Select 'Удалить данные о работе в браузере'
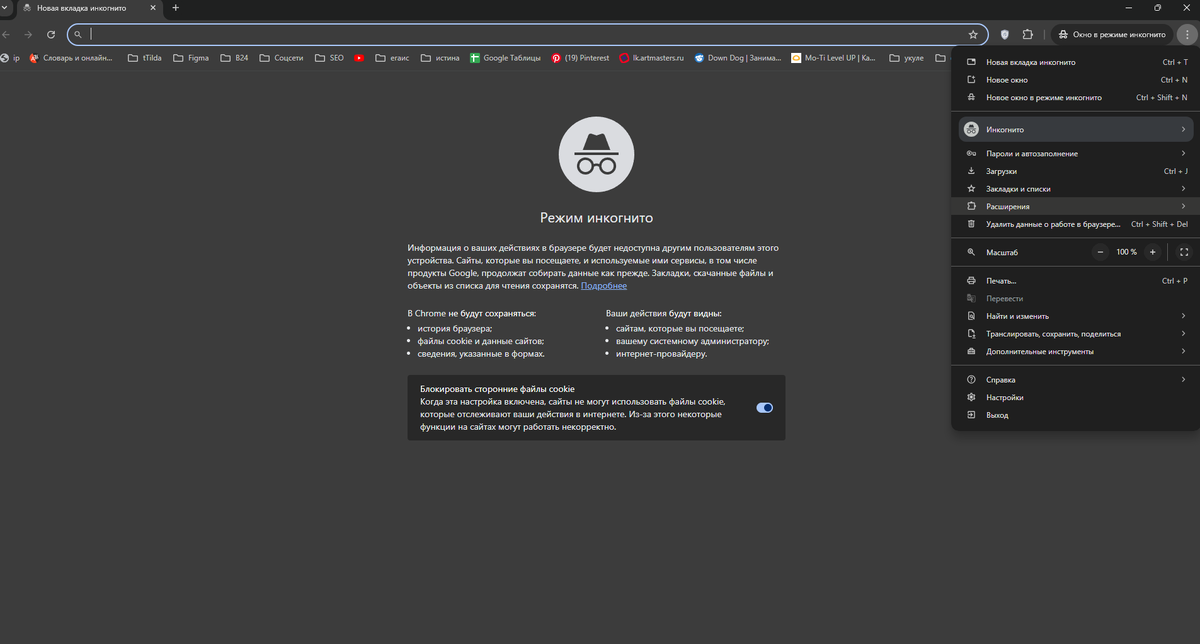The image size is (1200, 644). tap(1076, 224)
